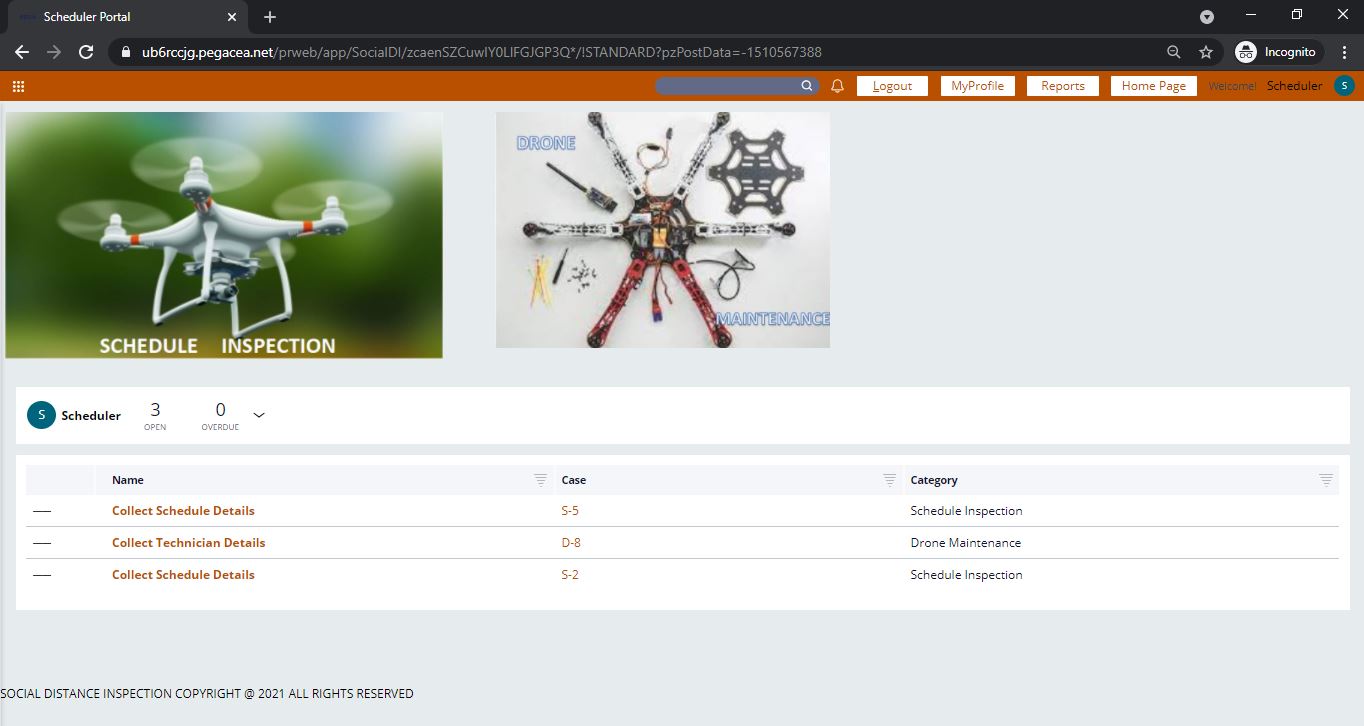Click the urgency dash in D-8 row

click(x=42, y=543)
